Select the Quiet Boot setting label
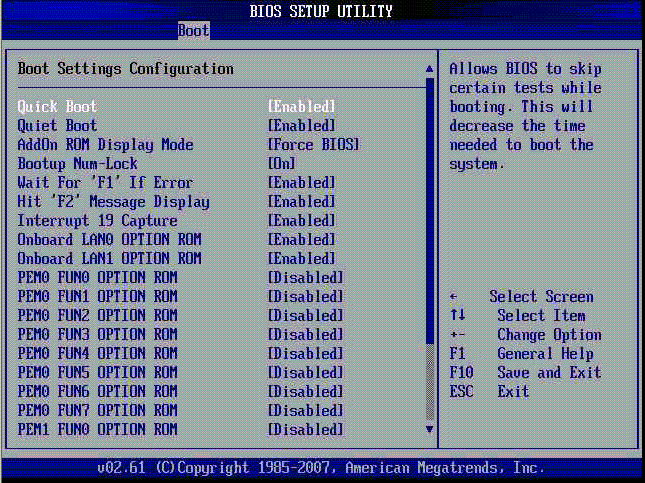This screenshot has width=645, height=483. pyautogui.click(x=57, y=126)
